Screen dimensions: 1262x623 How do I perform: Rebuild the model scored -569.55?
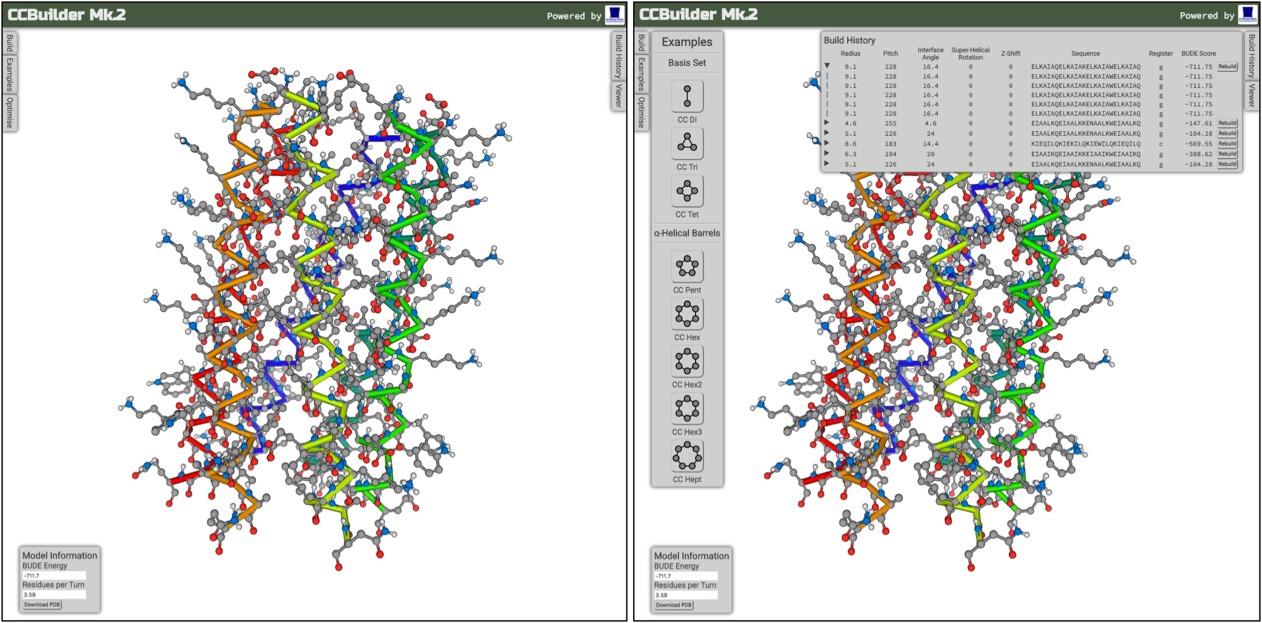pos(1227,143)
